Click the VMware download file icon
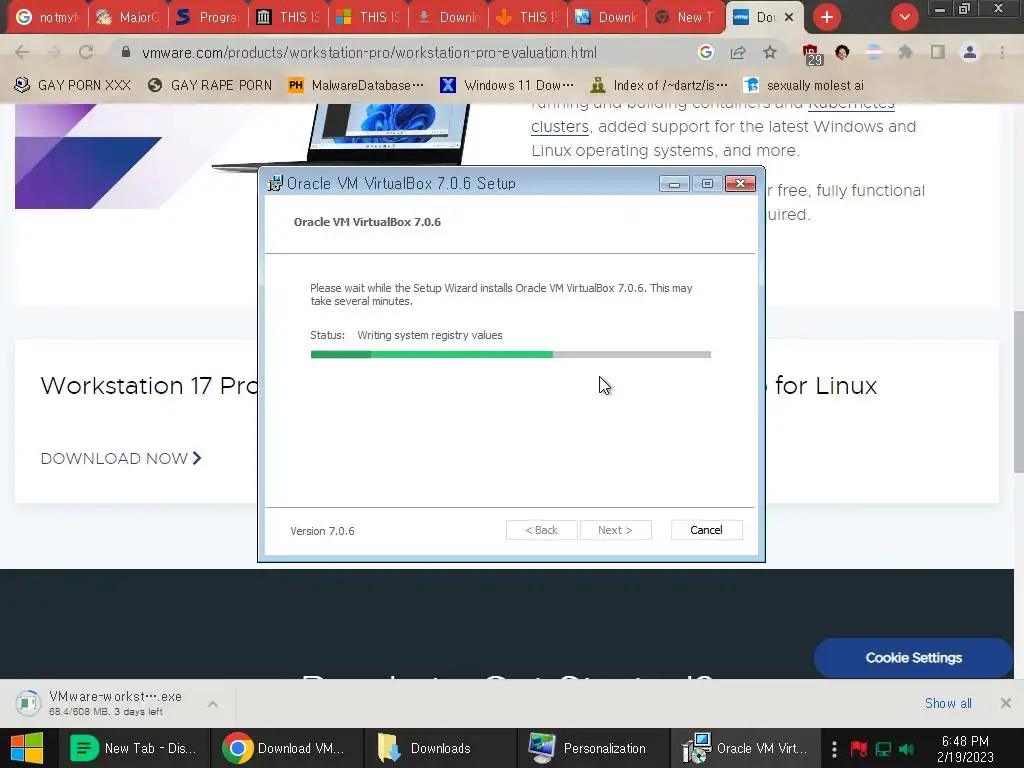This screenshot has height=768, width=1024. (27, 703)
